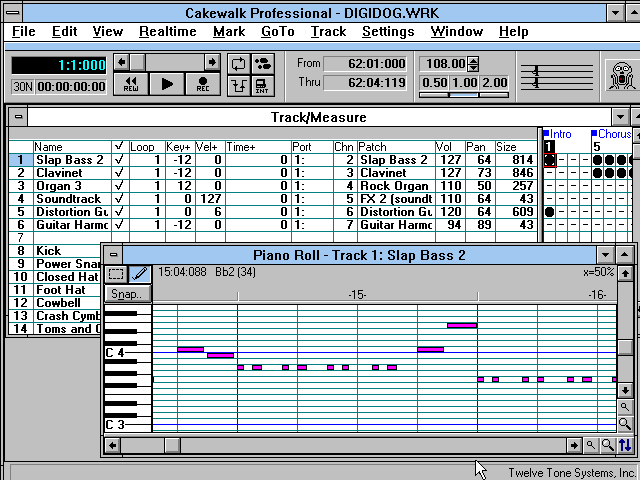
Task: Click the C 4 key on piano keyboard
Action: [128, 353]
